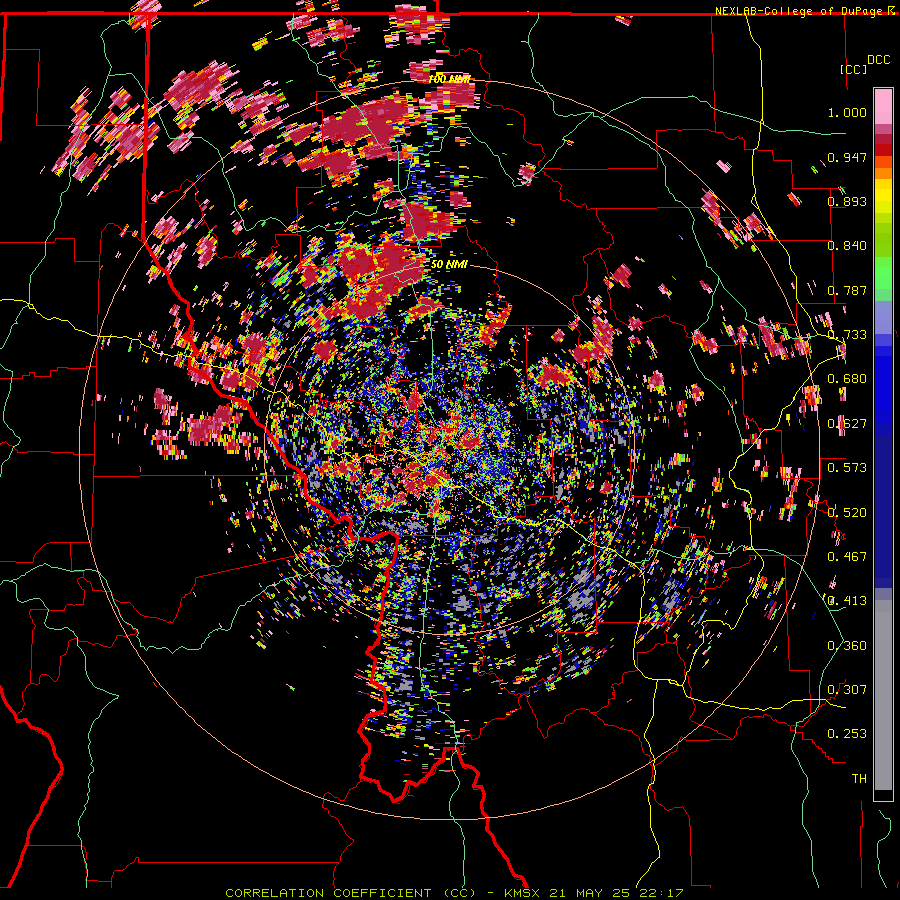The image size is (900, 900).
Task: Select the 0.680 scale value
Action: (847, 379)
